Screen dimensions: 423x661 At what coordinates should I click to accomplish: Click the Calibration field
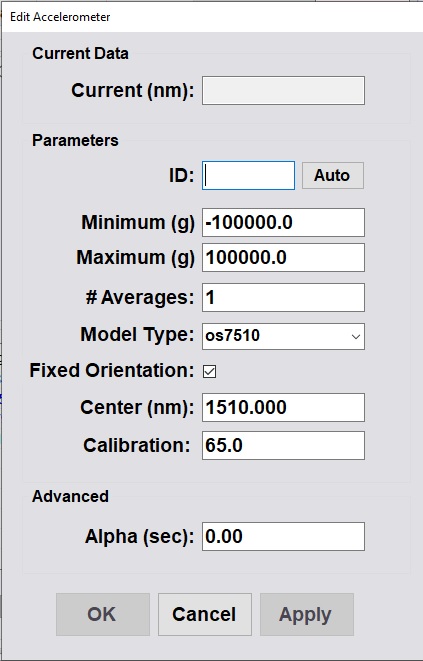point(283,445)
